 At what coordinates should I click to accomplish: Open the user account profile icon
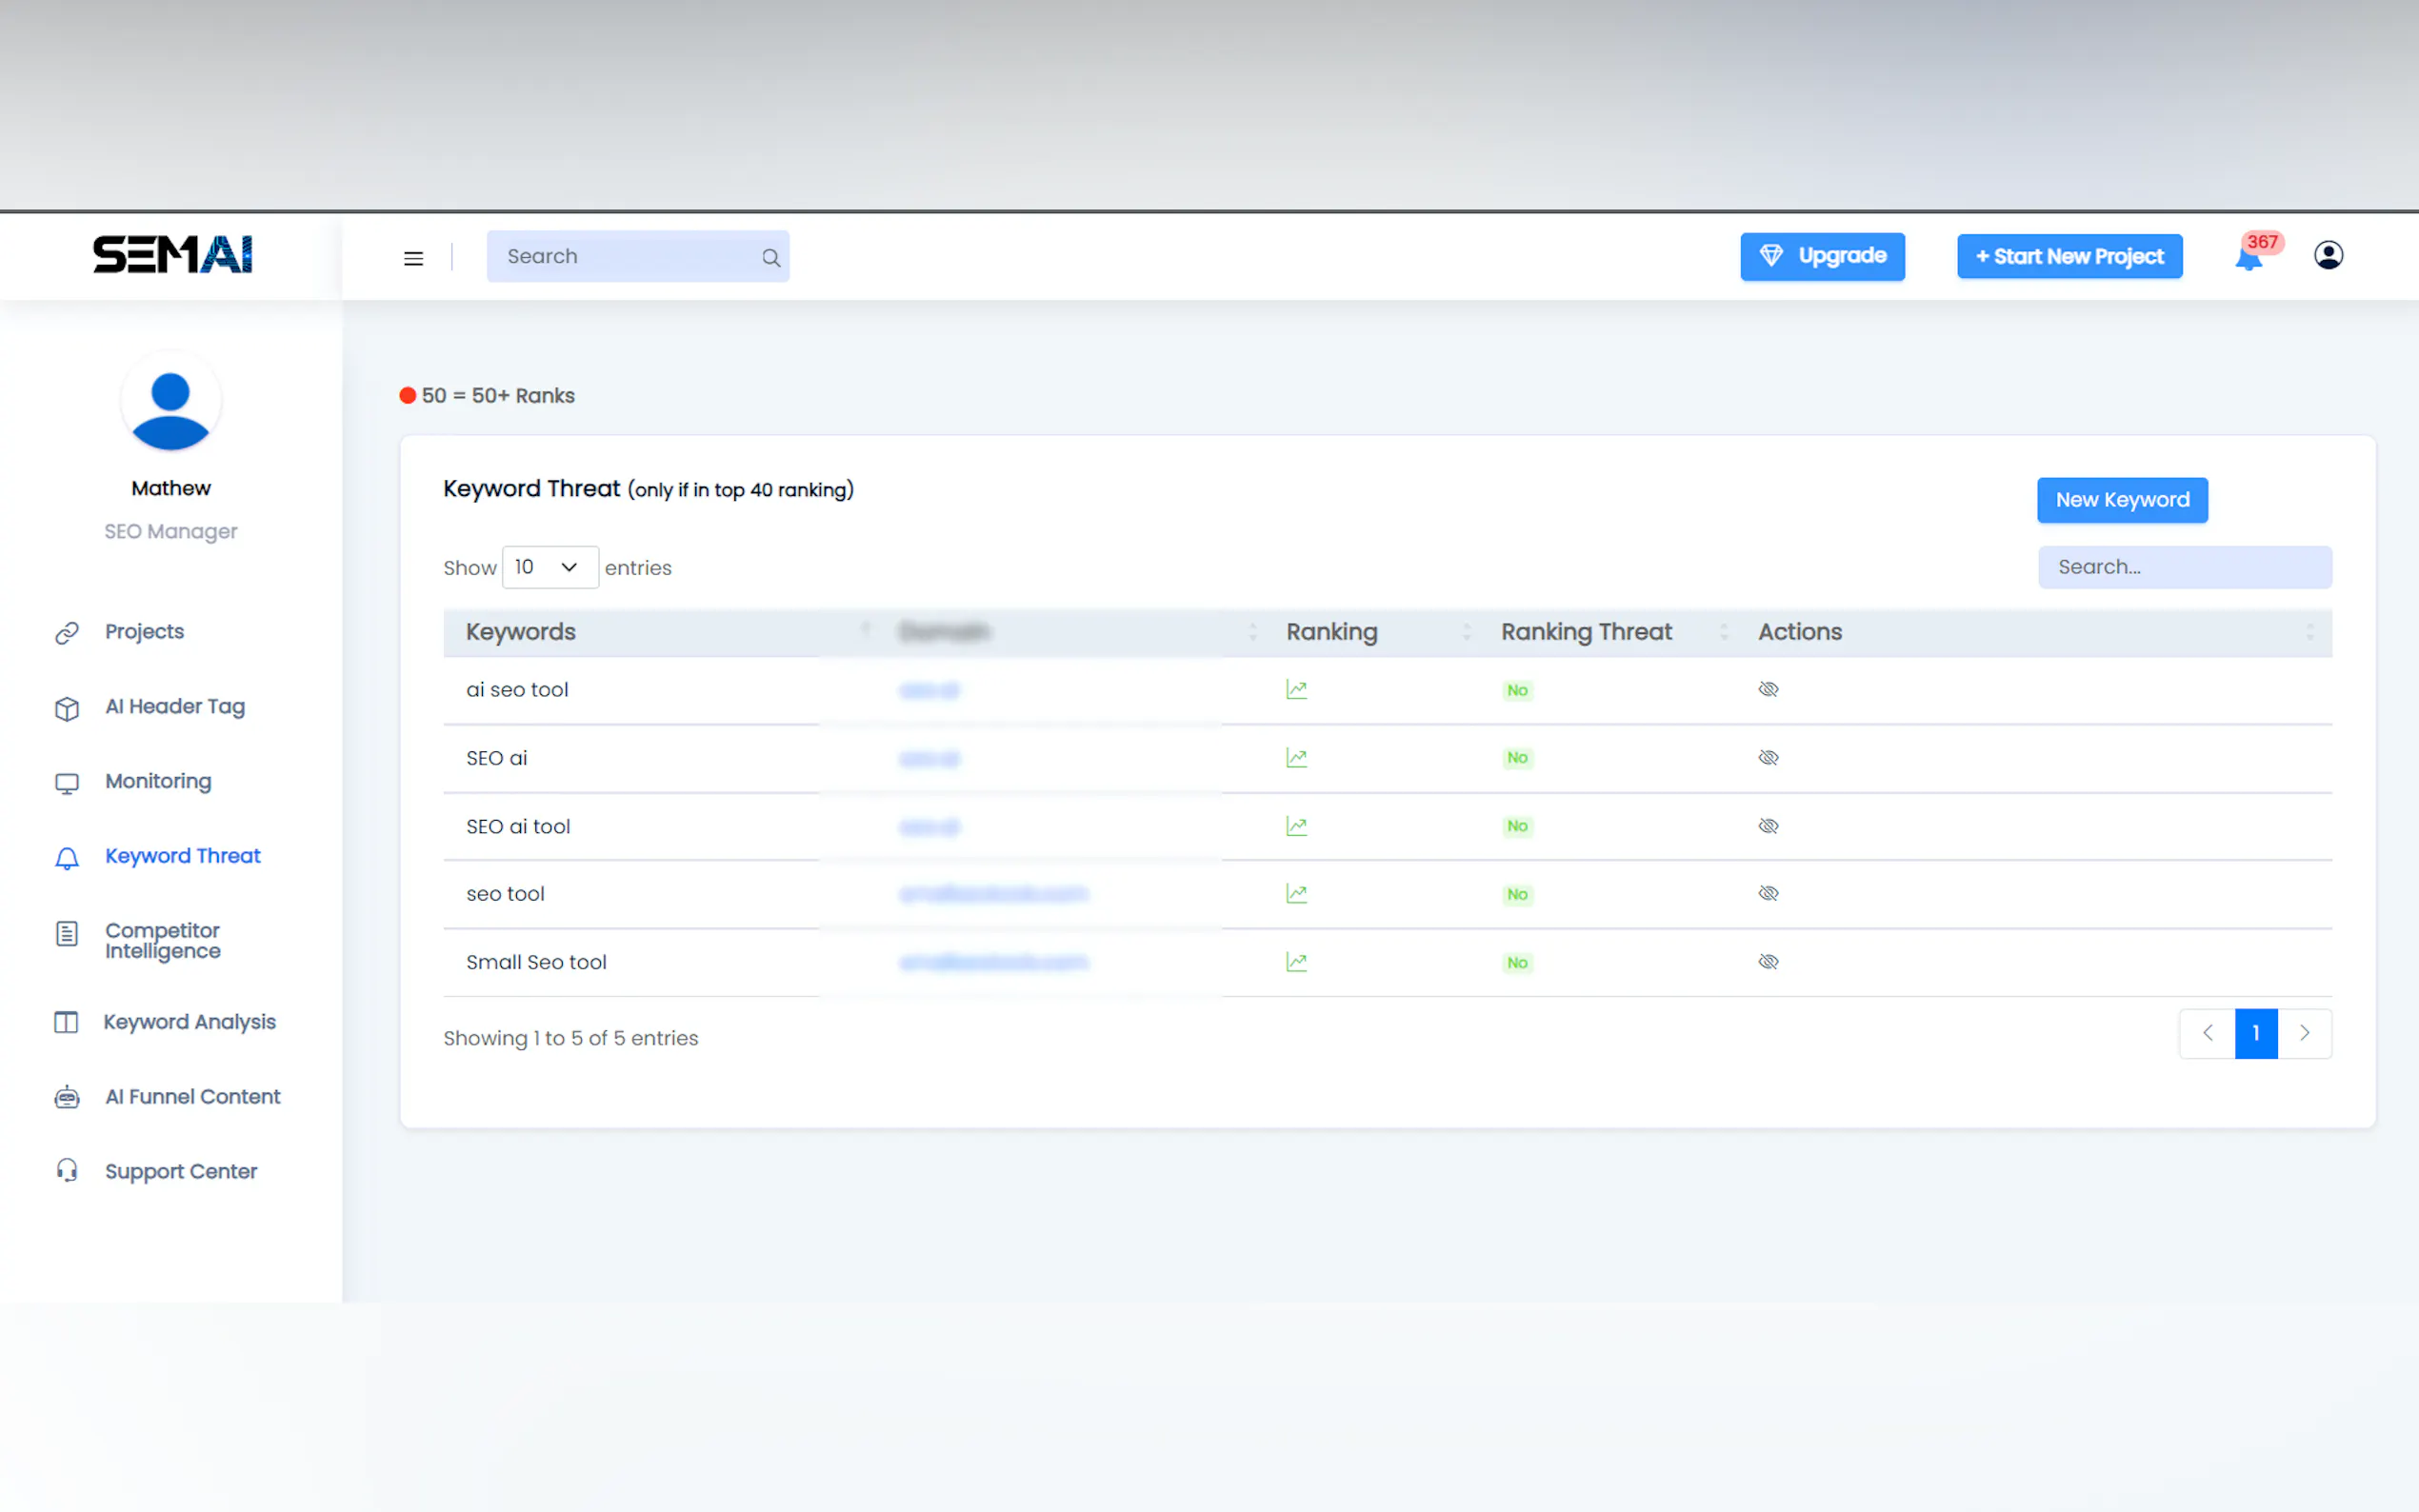point(2328,256)
